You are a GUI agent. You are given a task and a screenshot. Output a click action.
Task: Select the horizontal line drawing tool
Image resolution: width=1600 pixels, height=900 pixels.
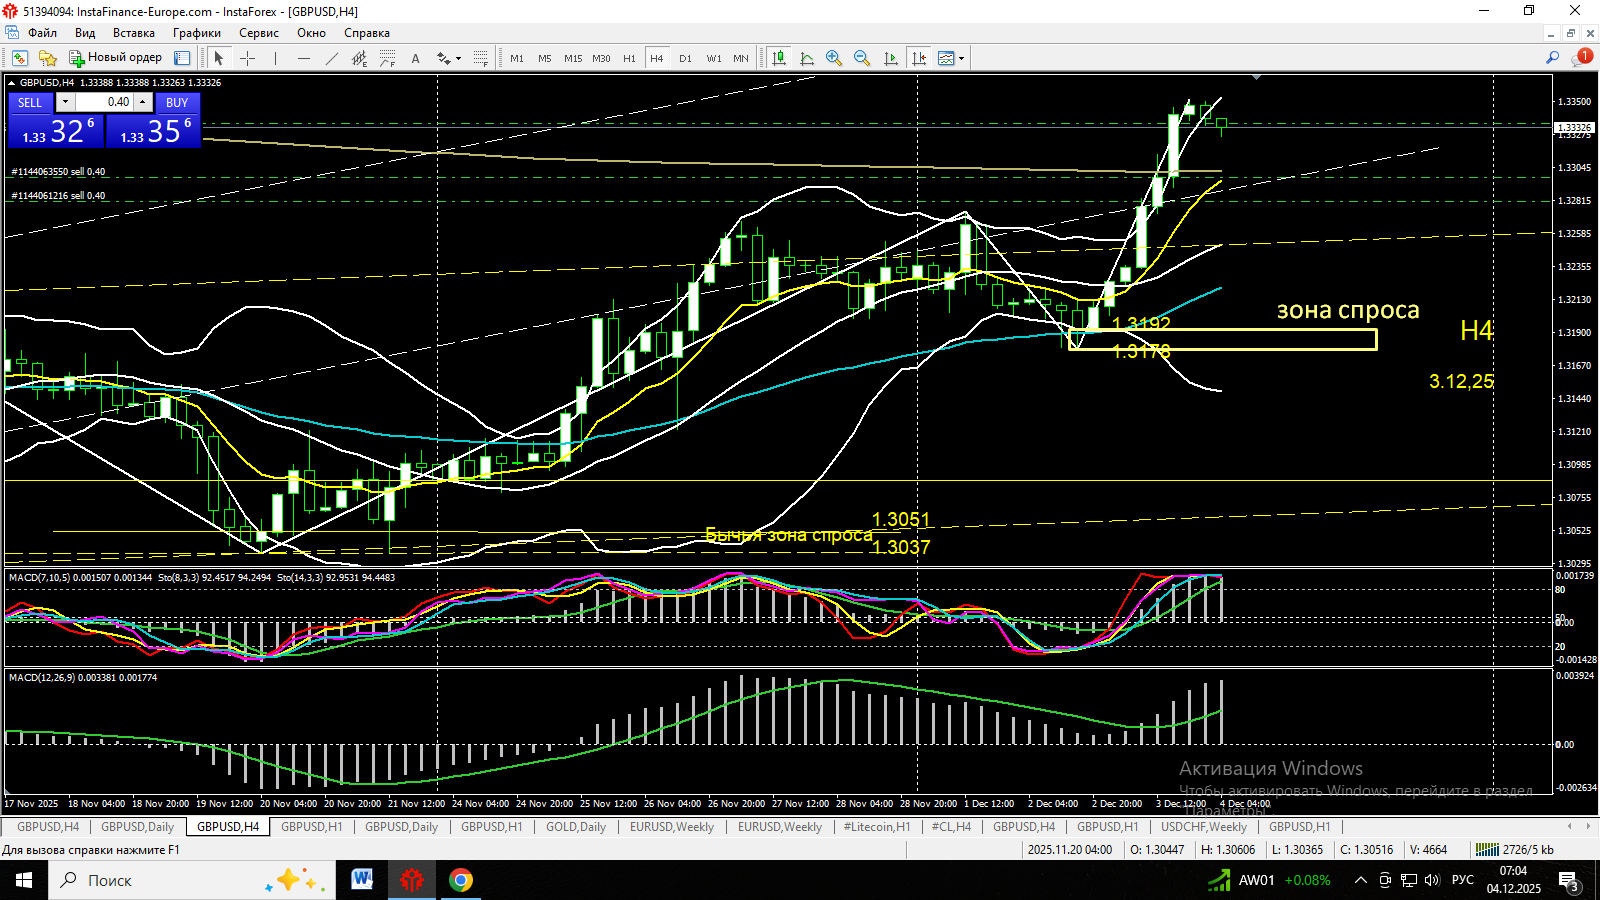pos(303,58)
